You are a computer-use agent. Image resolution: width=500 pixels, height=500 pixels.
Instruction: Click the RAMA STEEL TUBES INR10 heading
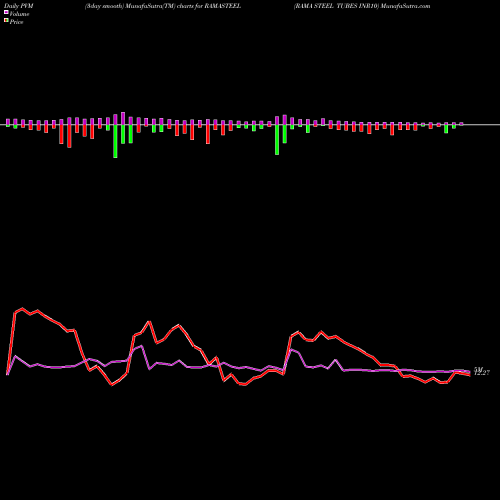point(362,6)
